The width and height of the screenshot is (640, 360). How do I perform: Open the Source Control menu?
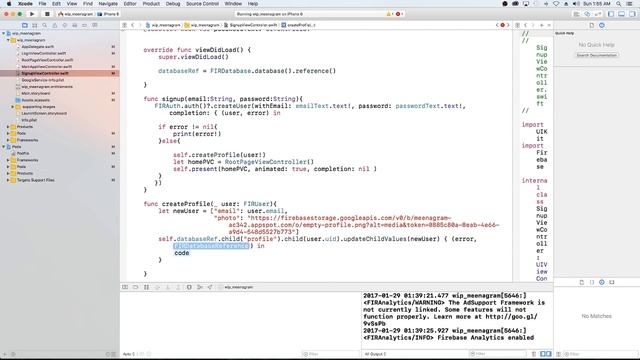point(202,4)
